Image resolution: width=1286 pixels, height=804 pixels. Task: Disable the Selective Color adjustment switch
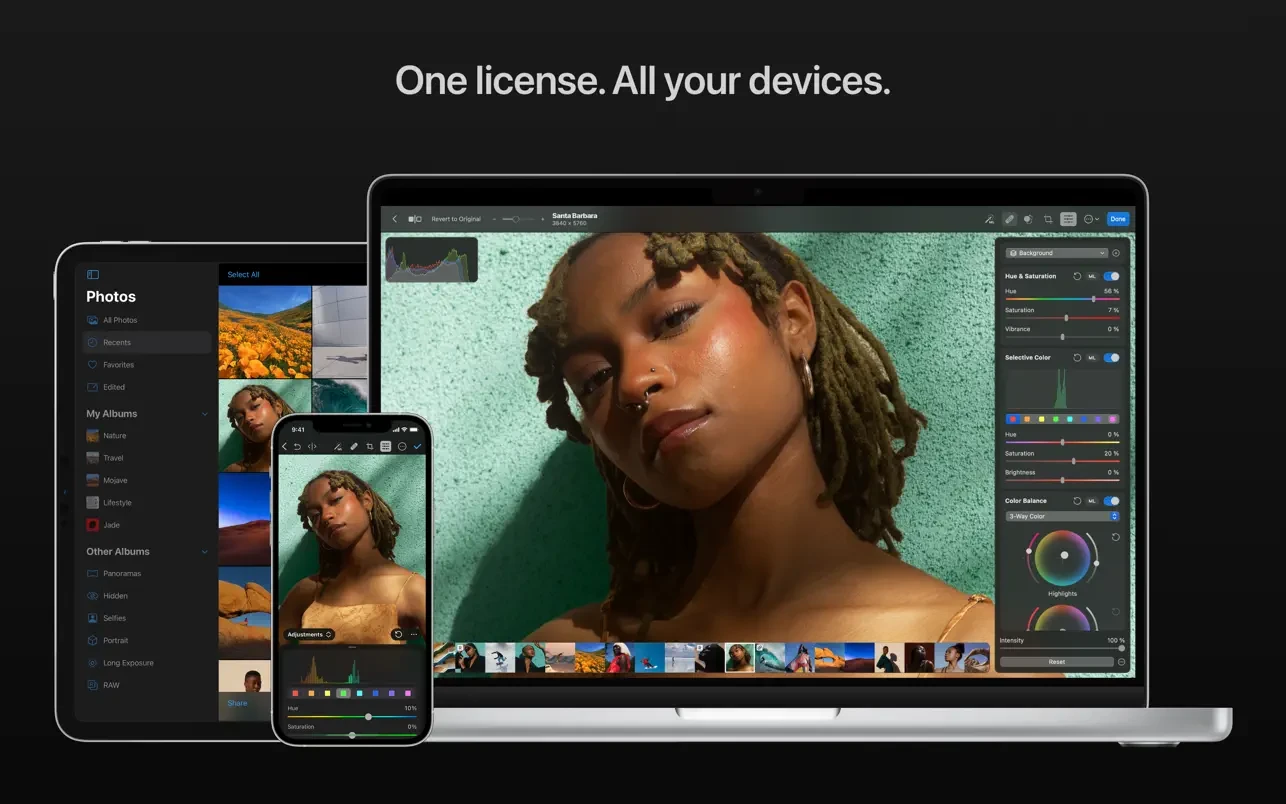1111,357
